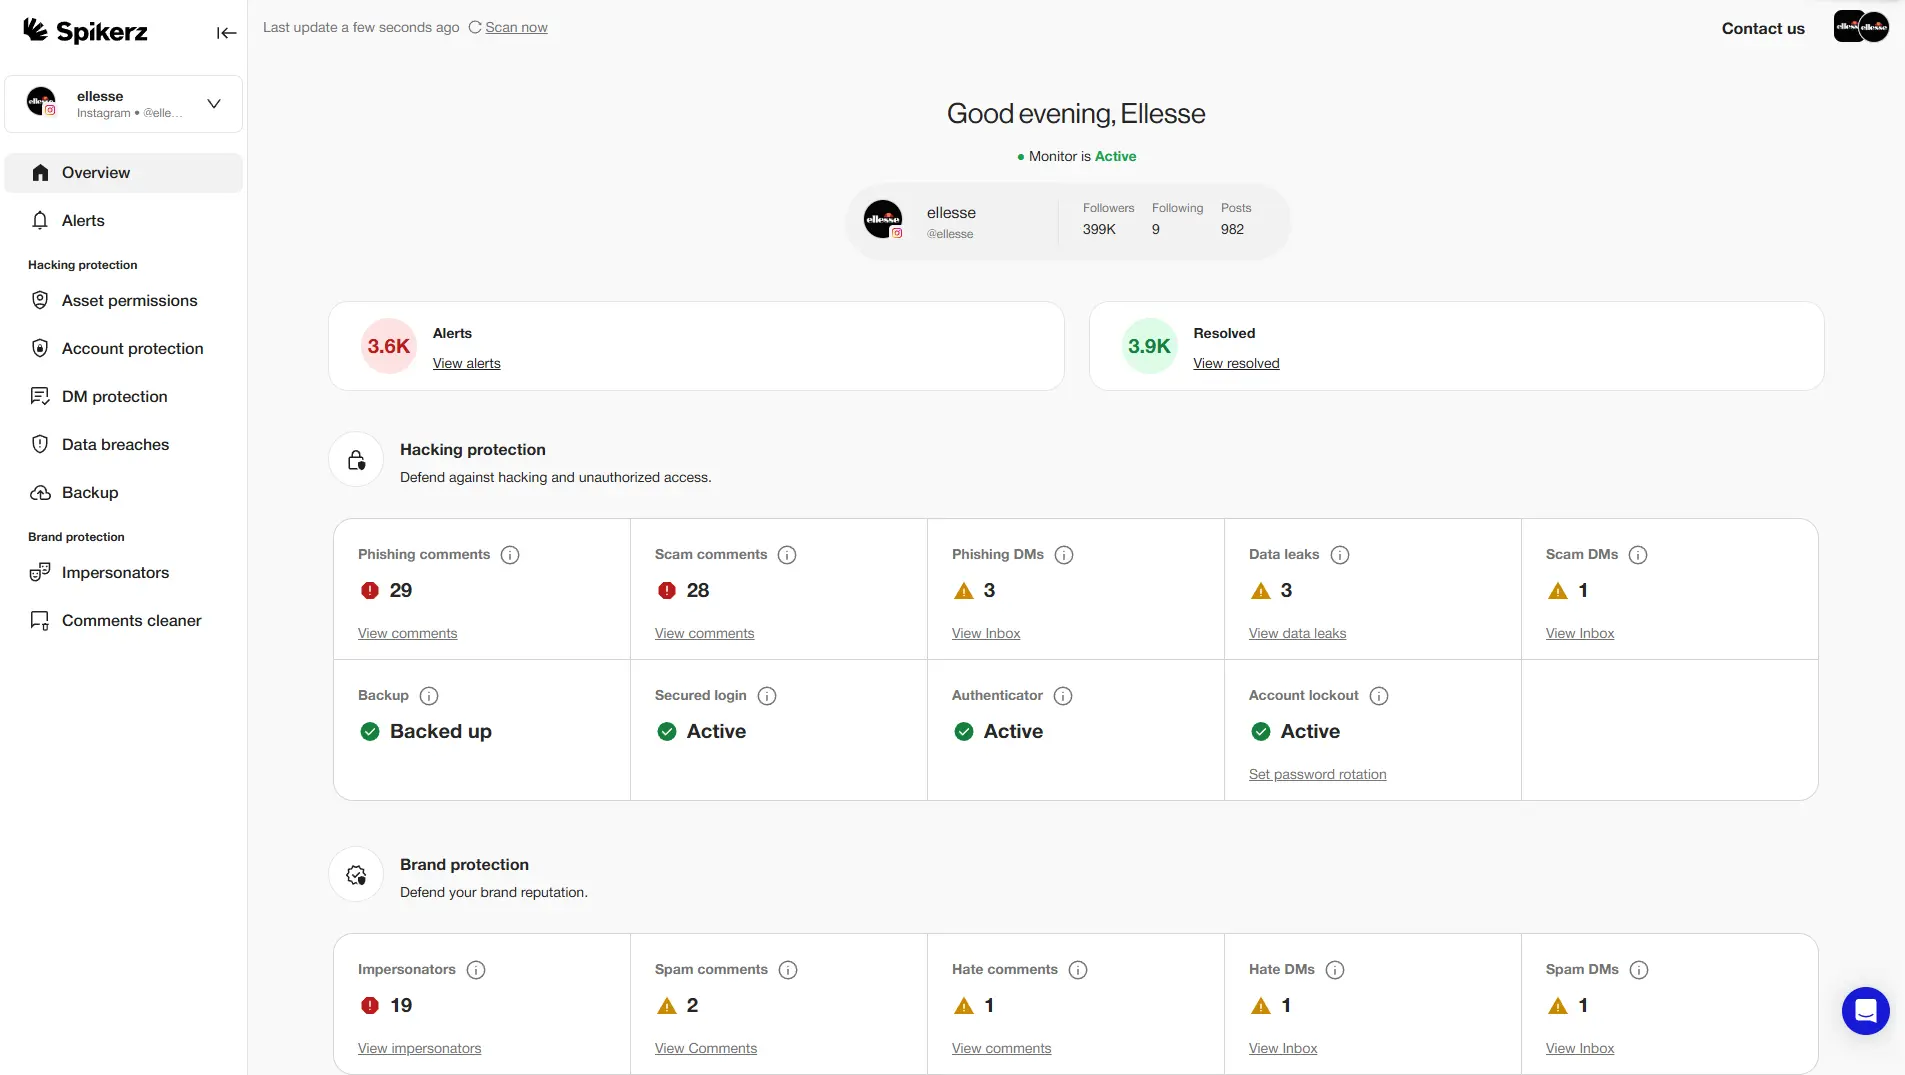Click Active status under Secured login
The height and width of the screenshot is (1075, 1905).
tap(716, 731)
